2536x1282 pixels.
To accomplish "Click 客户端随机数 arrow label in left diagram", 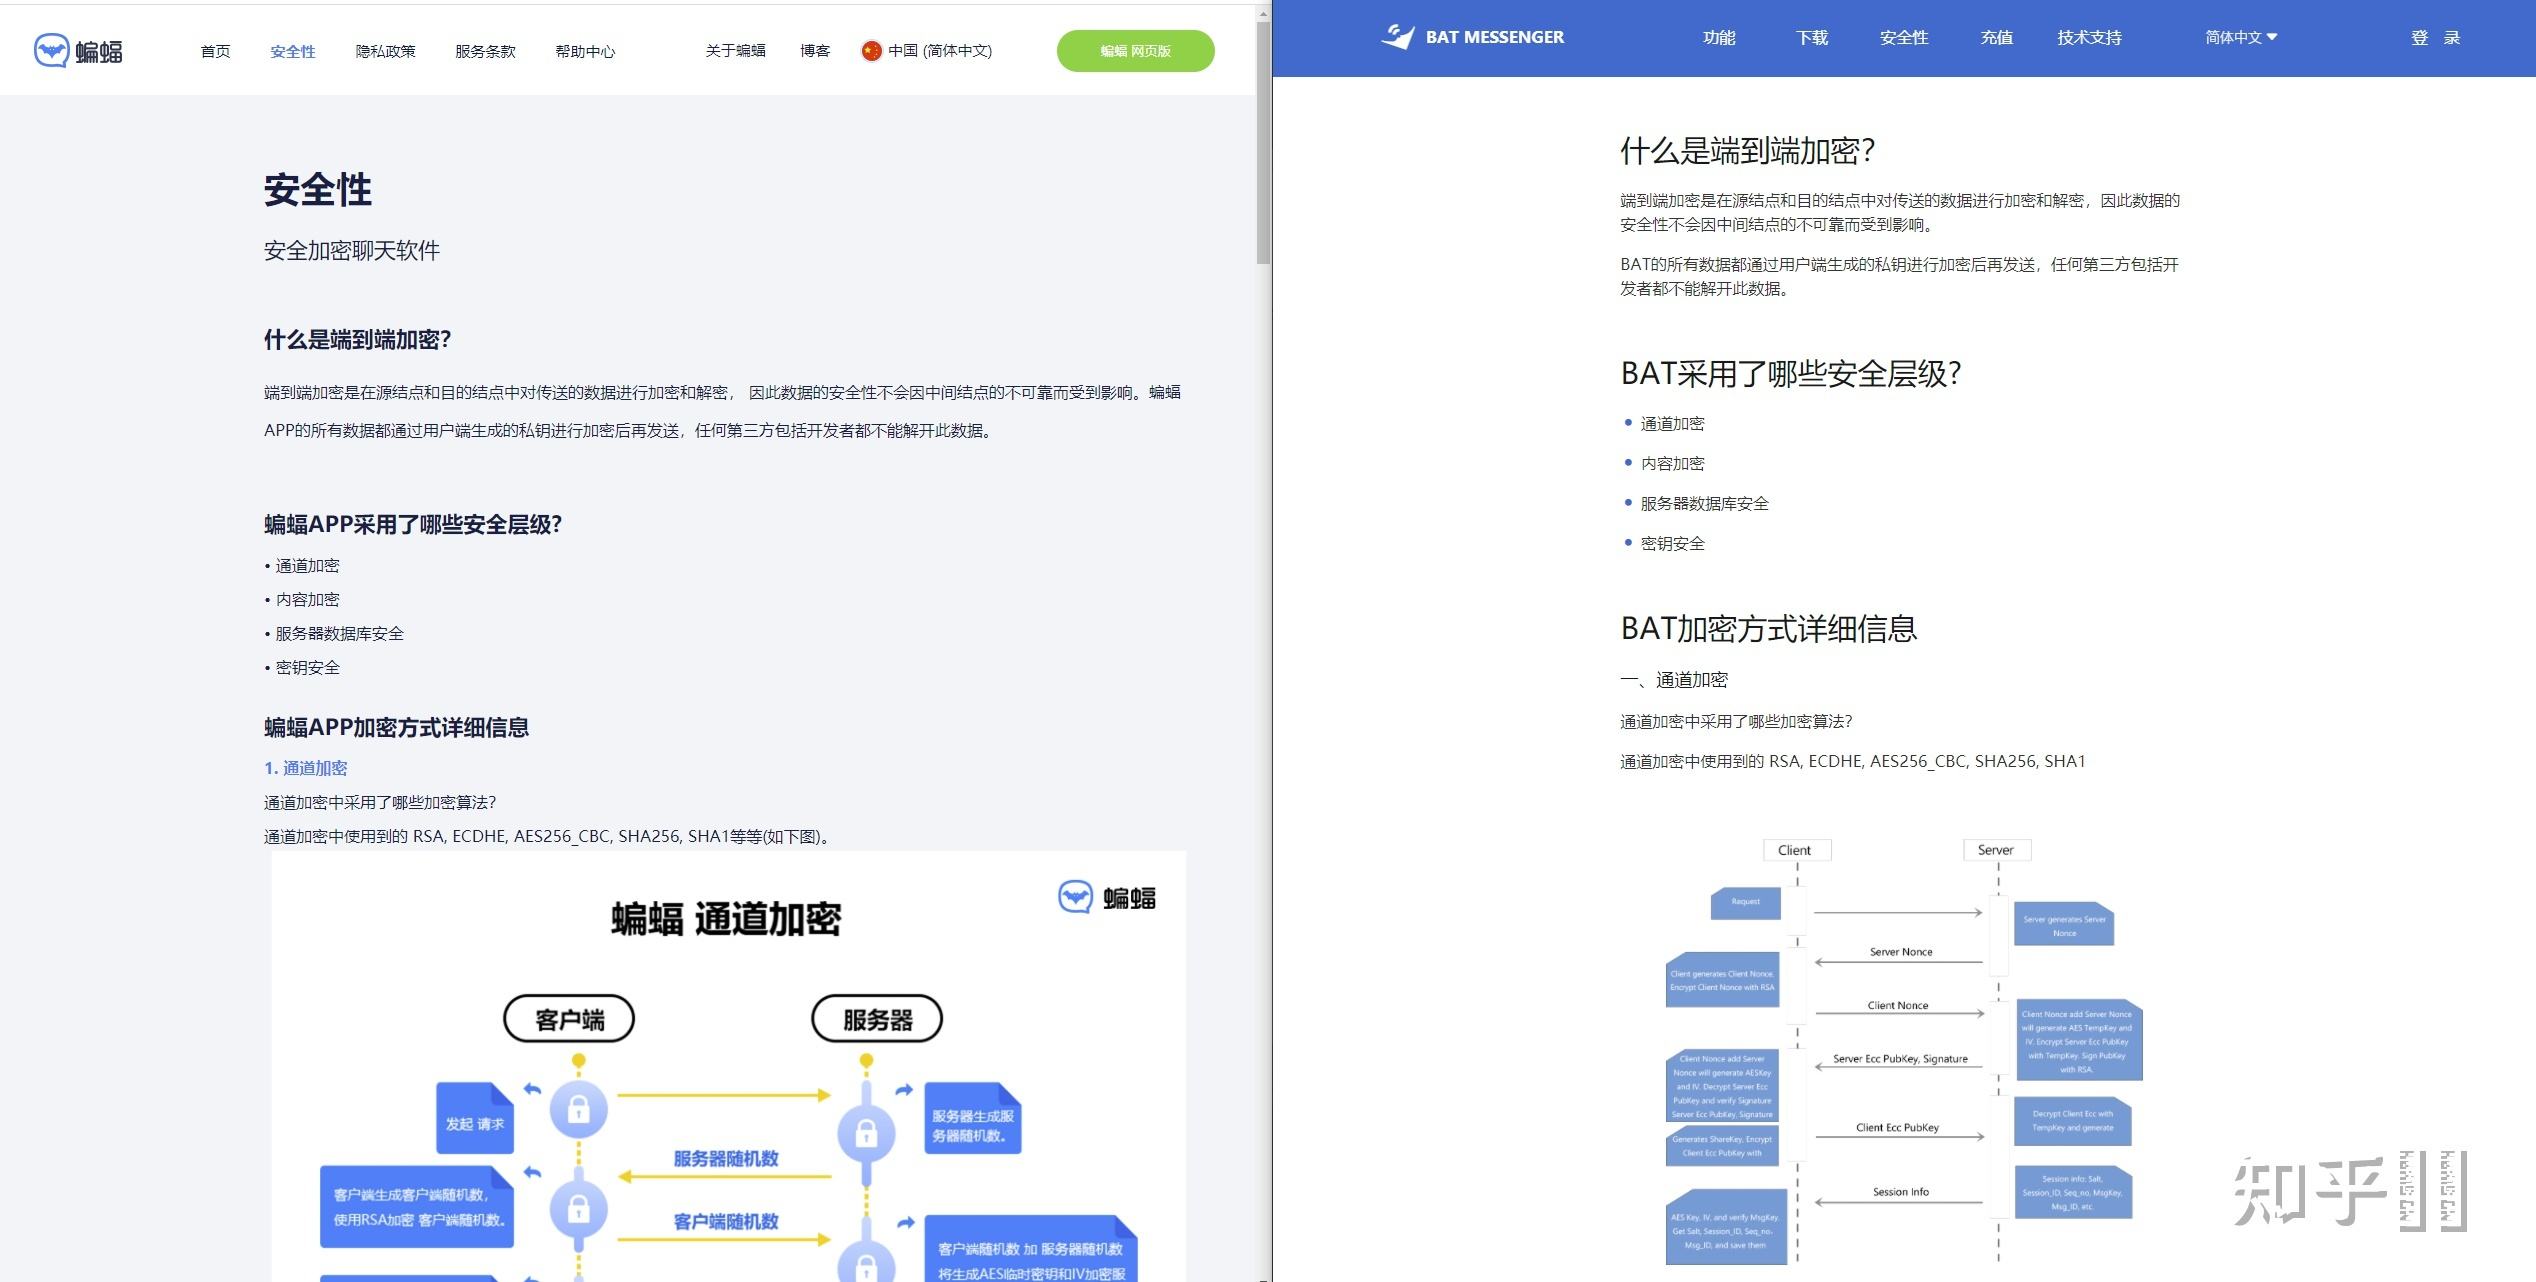I will click(726, 1221).
